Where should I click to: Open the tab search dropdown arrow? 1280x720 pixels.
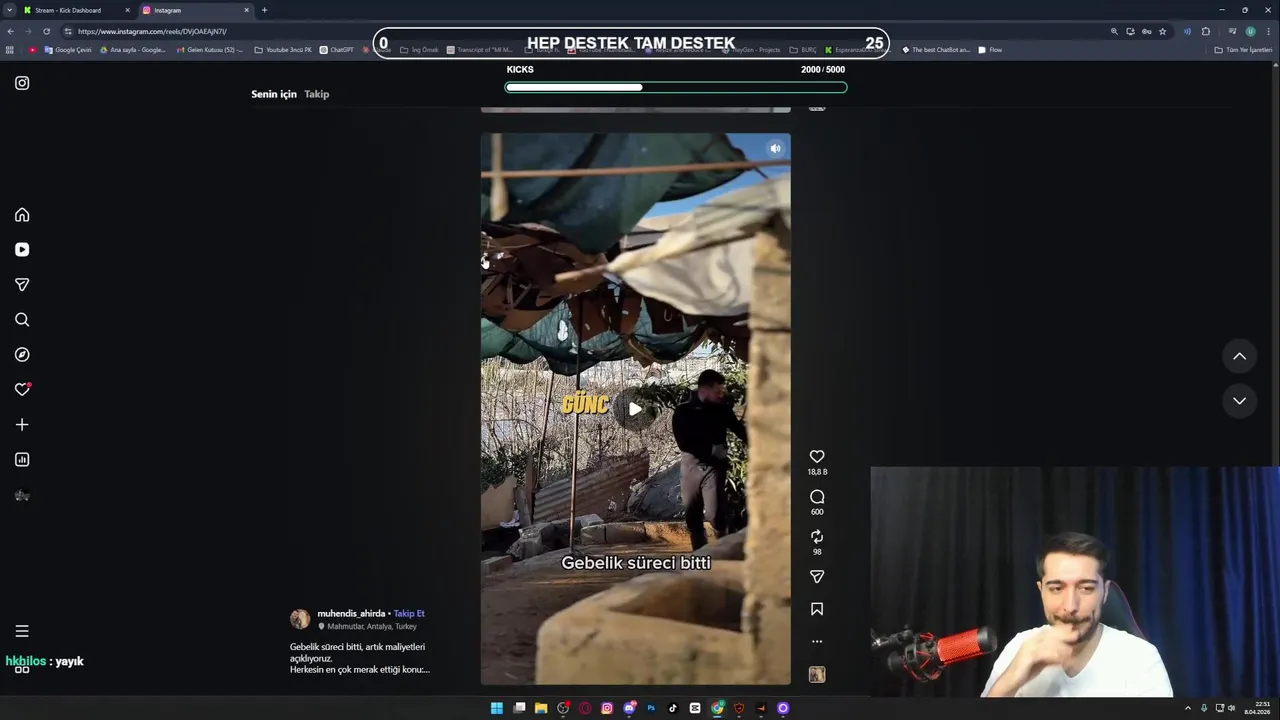9,10
